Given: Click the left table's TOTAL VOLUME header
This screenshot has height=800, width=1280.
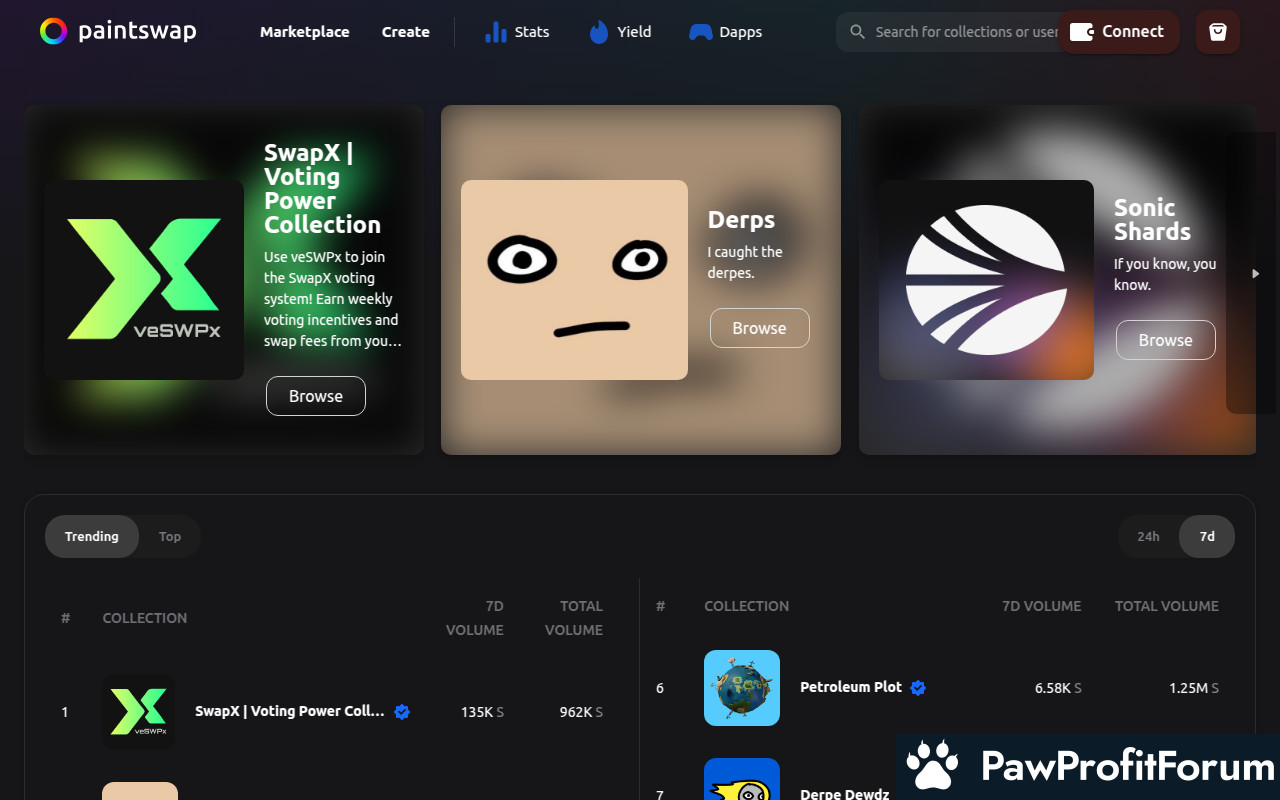Looking at the screenshot, I should [x=574, y=618].
